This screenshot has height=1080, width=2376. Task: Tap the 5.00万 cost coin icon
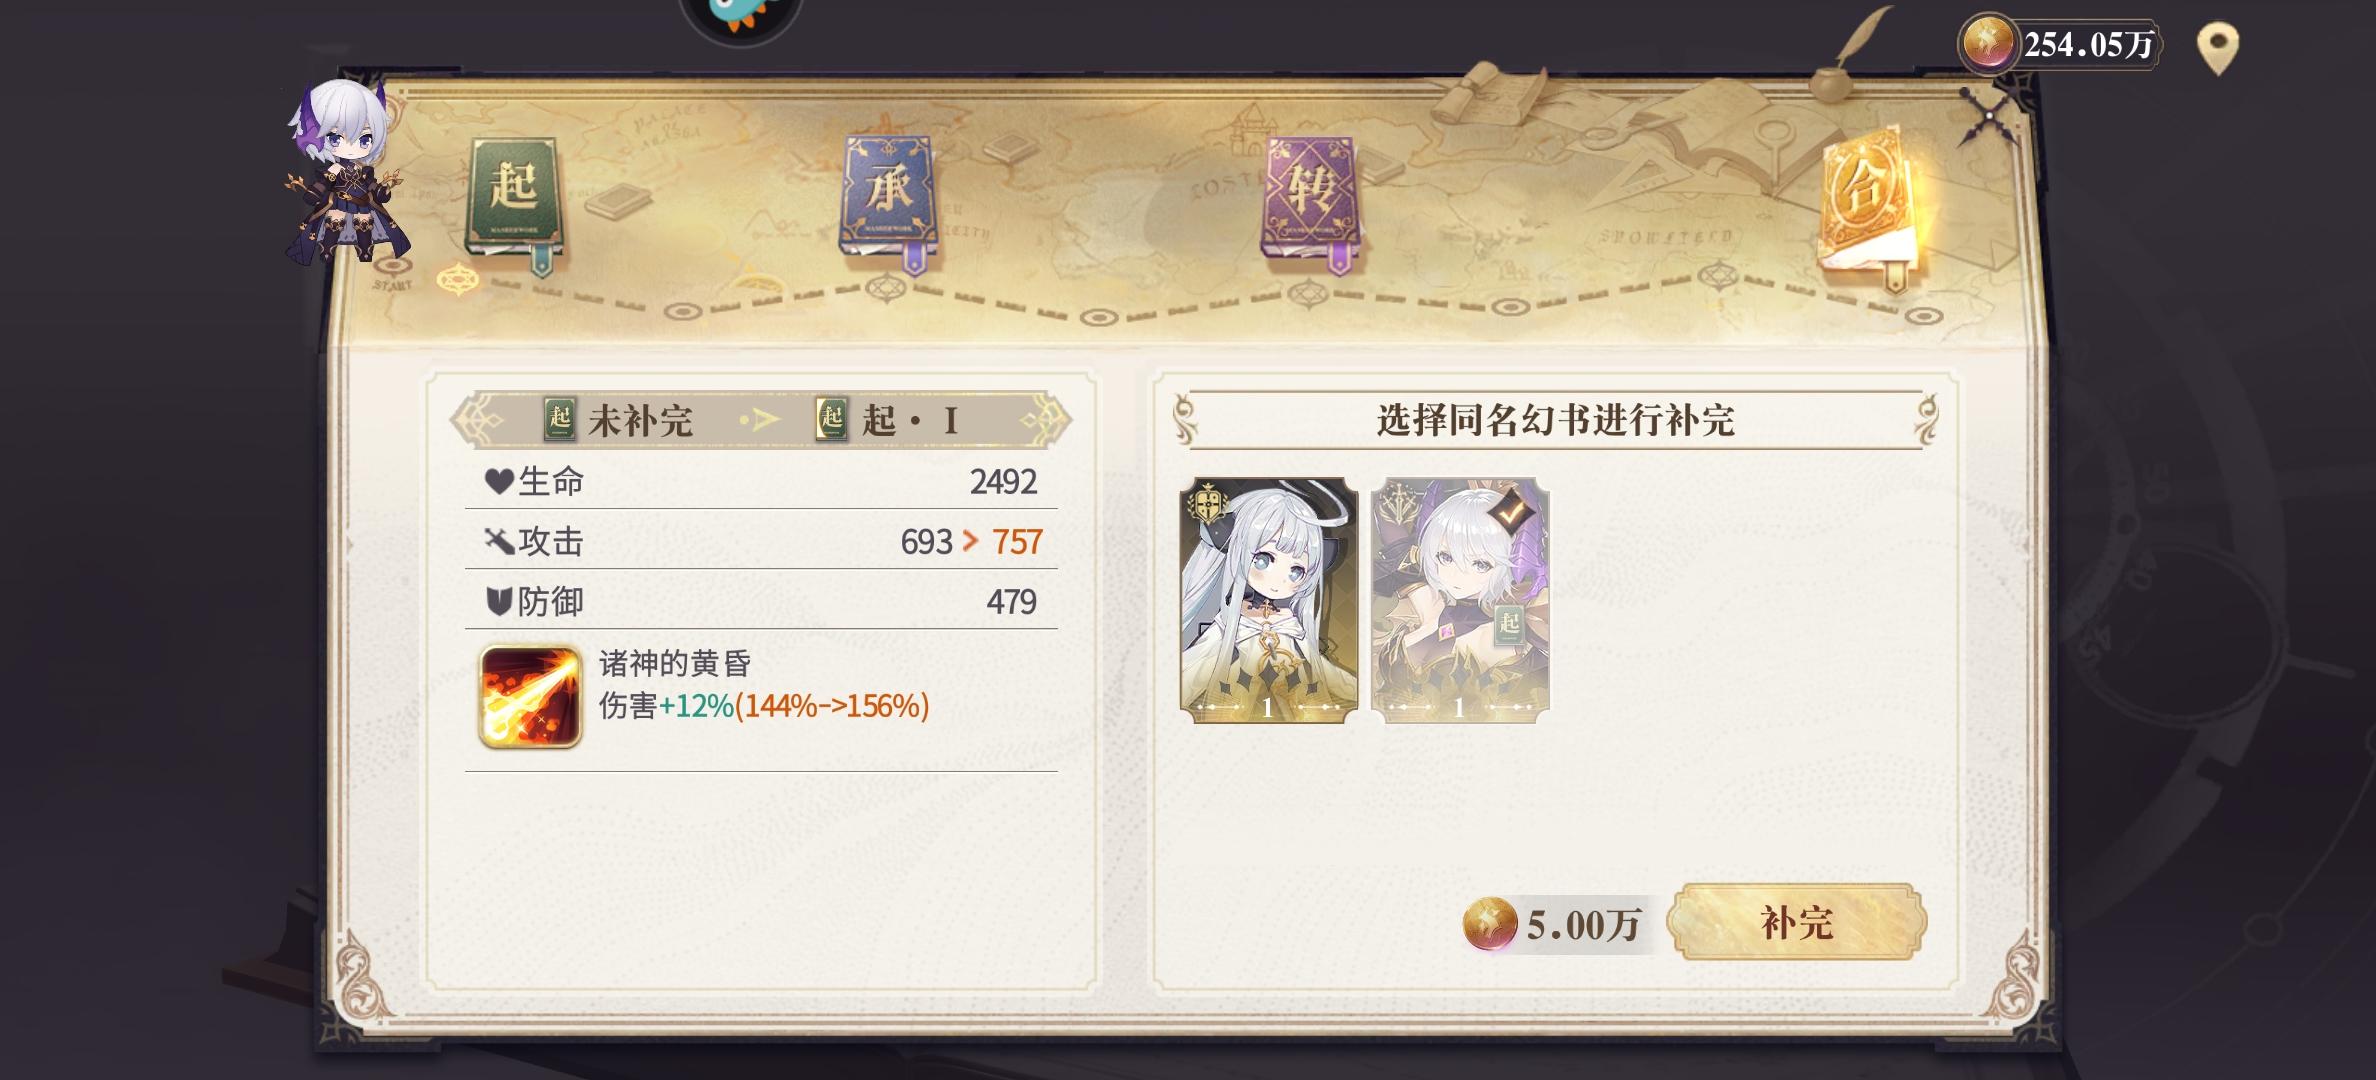pos(1490,923)
